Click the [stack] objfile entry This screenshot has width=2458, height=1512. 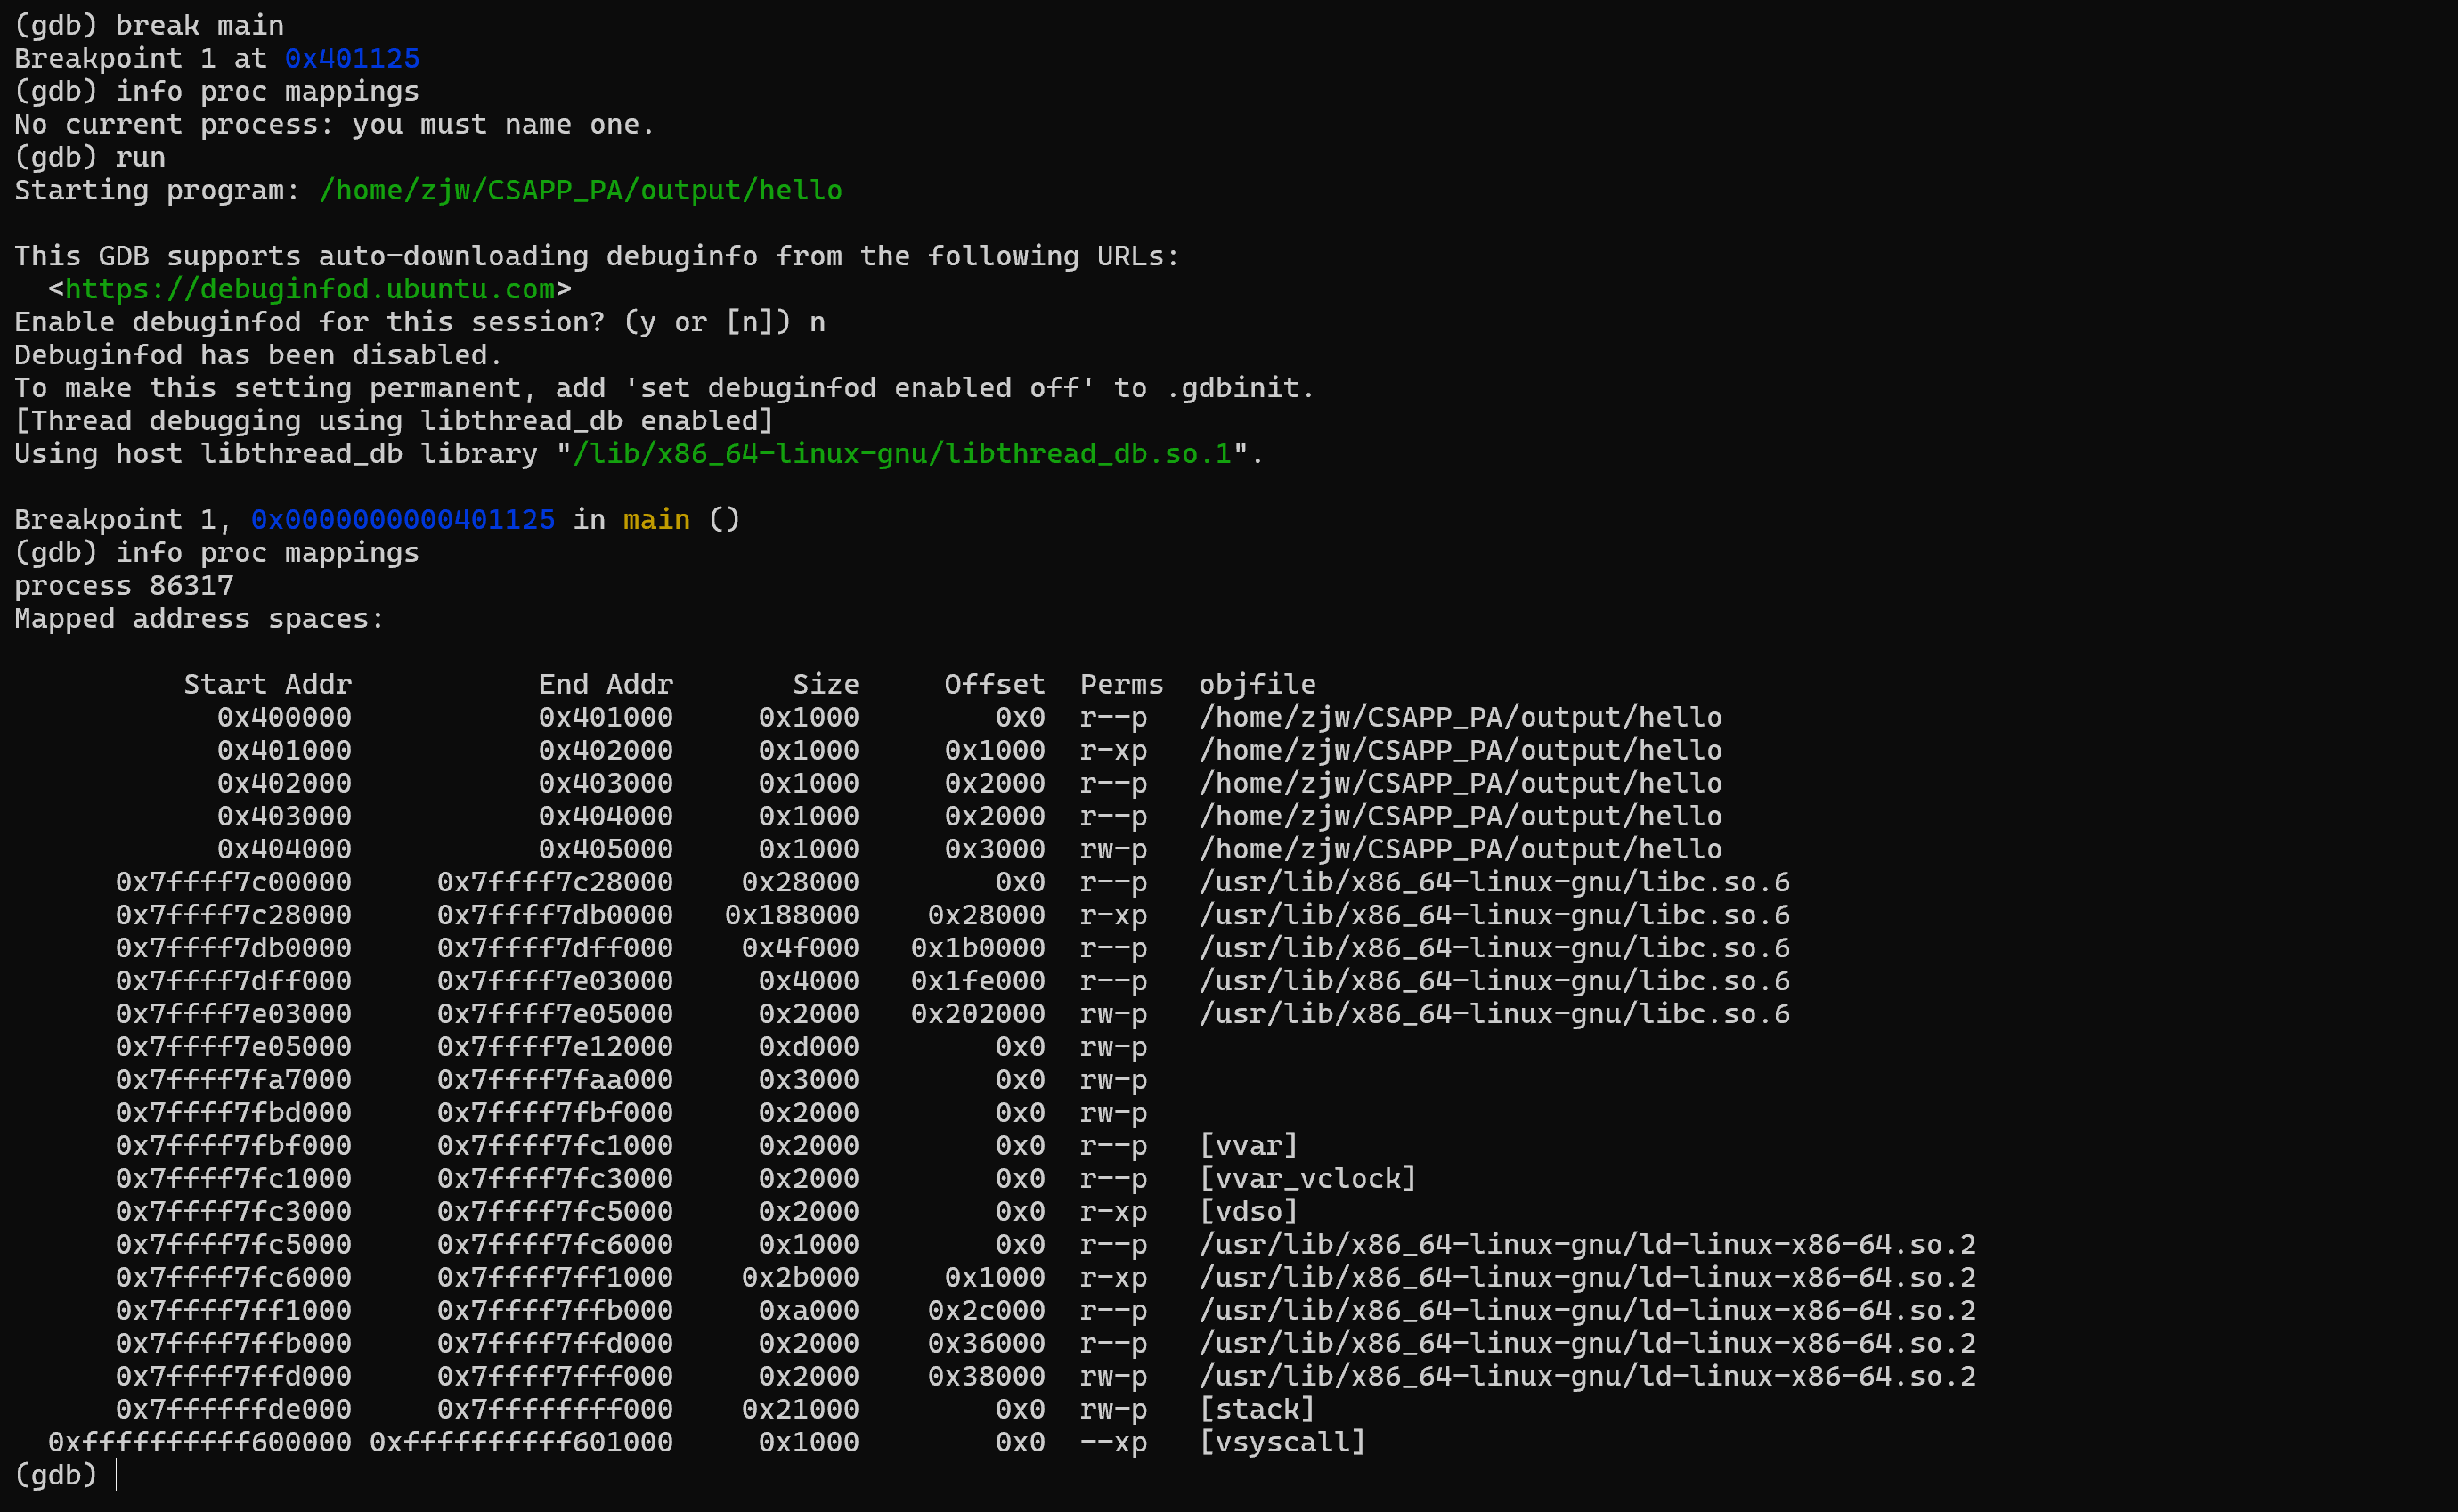point(1256,1409)
